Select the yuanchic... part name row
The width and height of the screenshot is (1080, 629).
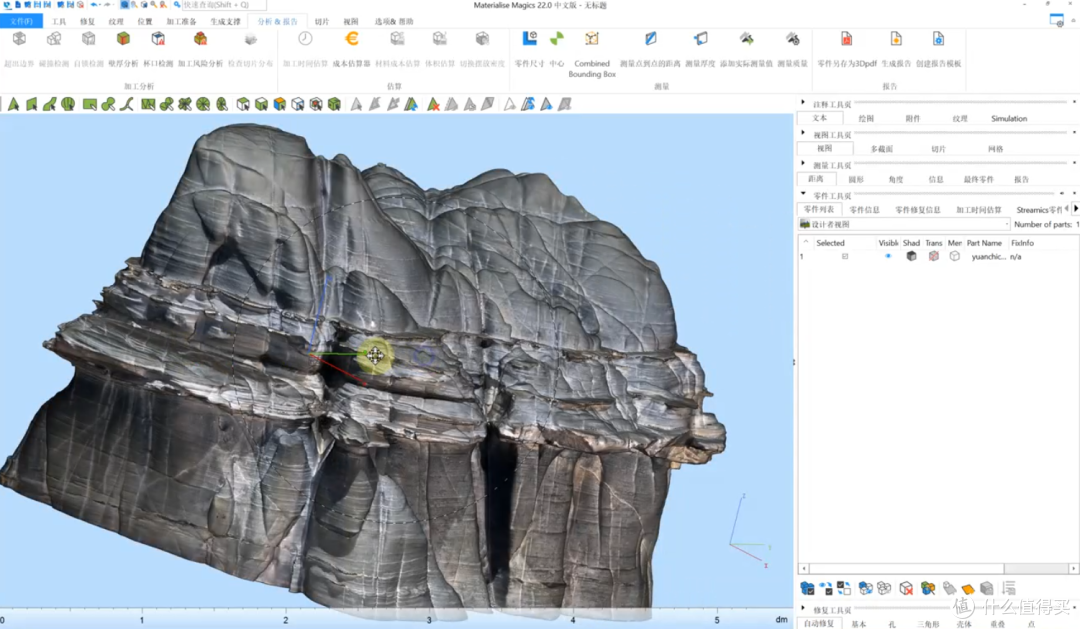(988, 256)
